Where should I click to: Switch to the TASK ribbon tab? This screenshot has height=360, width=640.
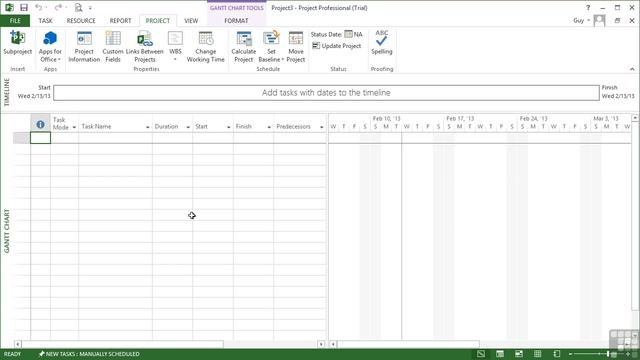click(45, 20)
